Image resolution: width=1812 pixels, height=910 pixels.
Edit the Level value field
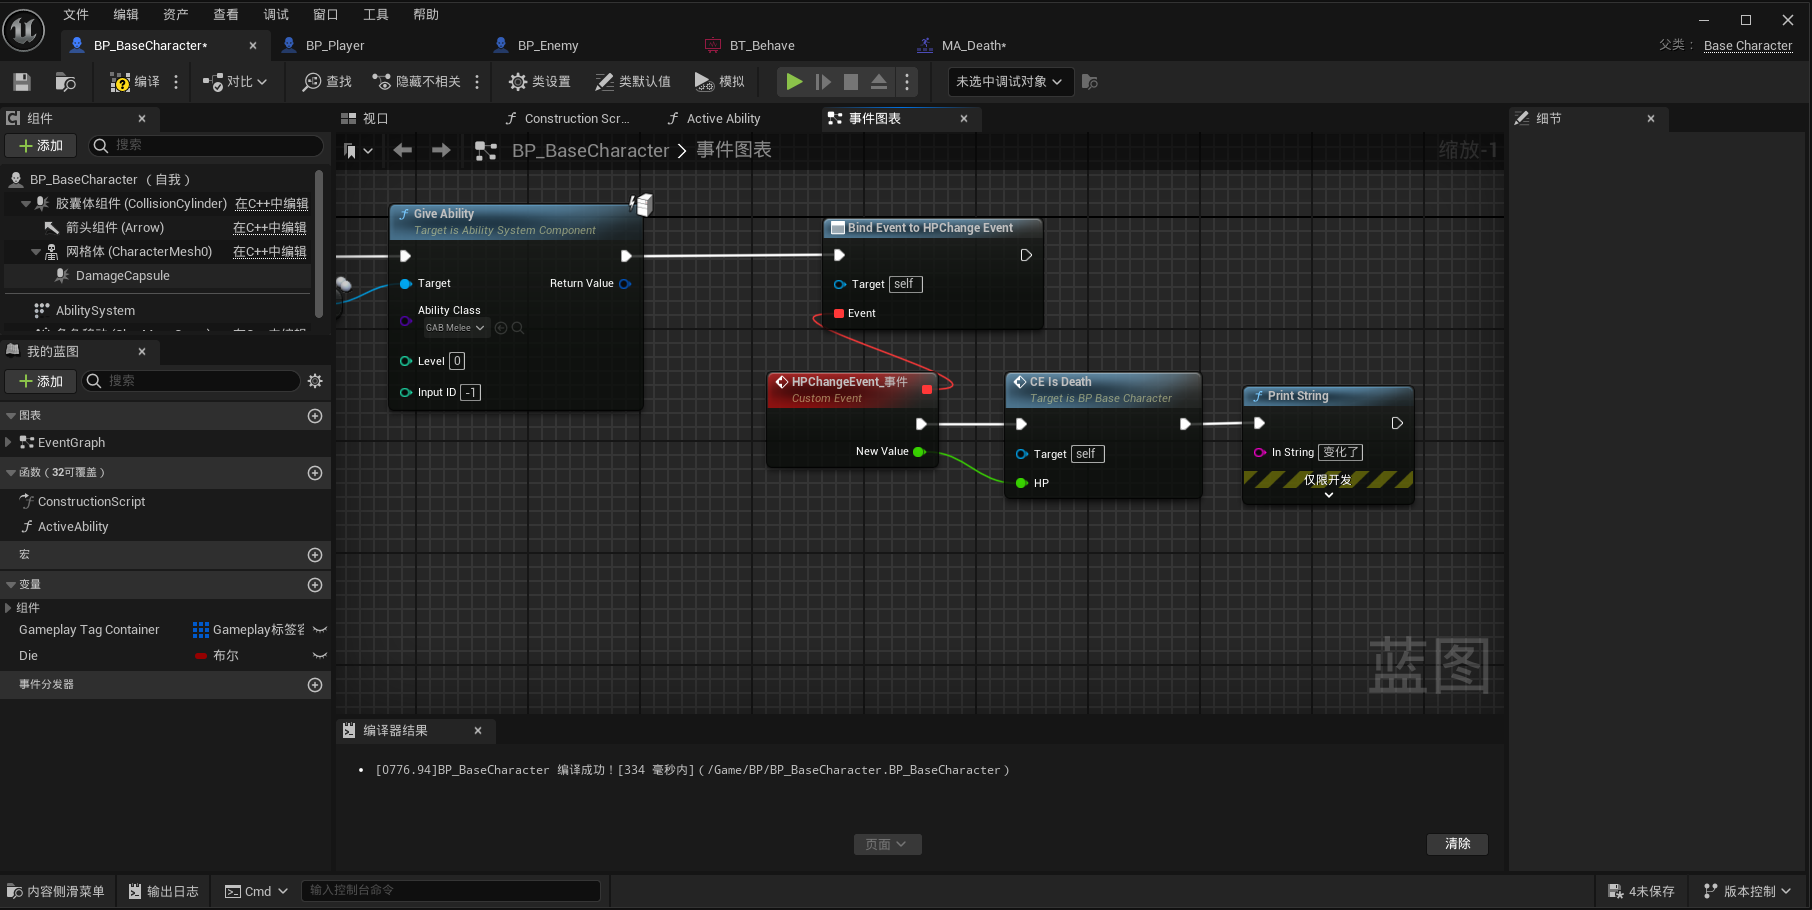click(x=457, y=361)
